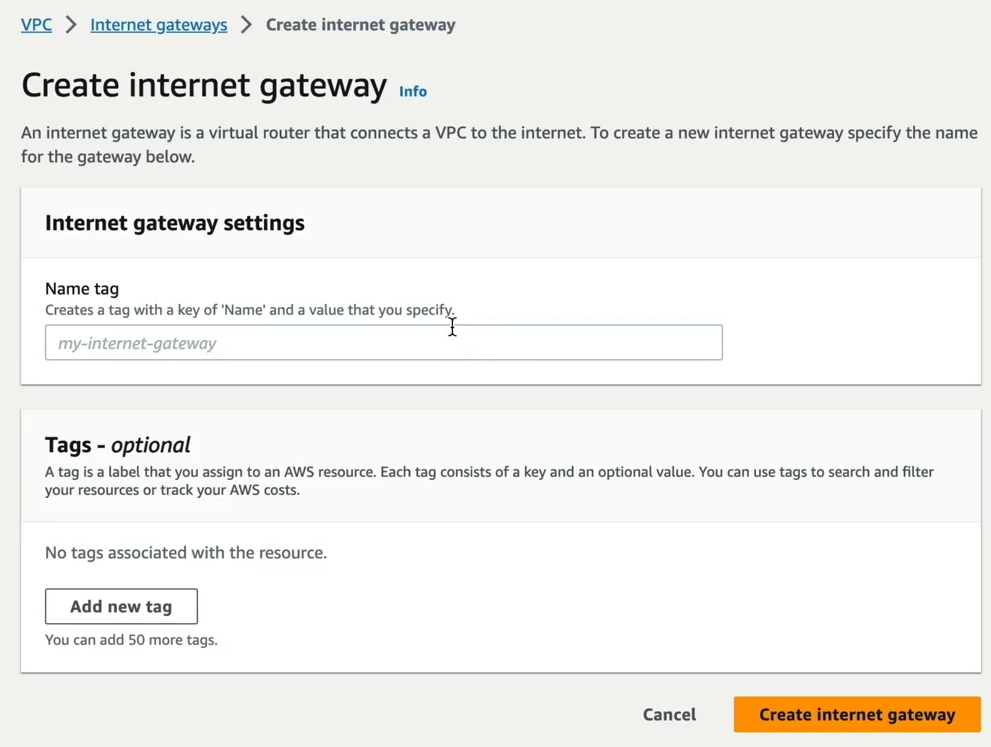Open the Info link beside page title
991x747 pixels.
click(x=413, y=92)
